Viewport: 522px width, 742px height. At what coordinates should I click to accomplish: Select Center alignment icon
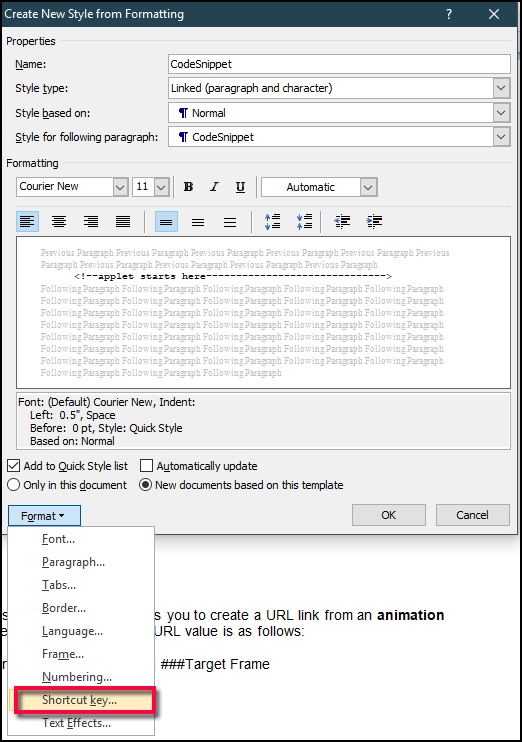click(x=59, y=221)
